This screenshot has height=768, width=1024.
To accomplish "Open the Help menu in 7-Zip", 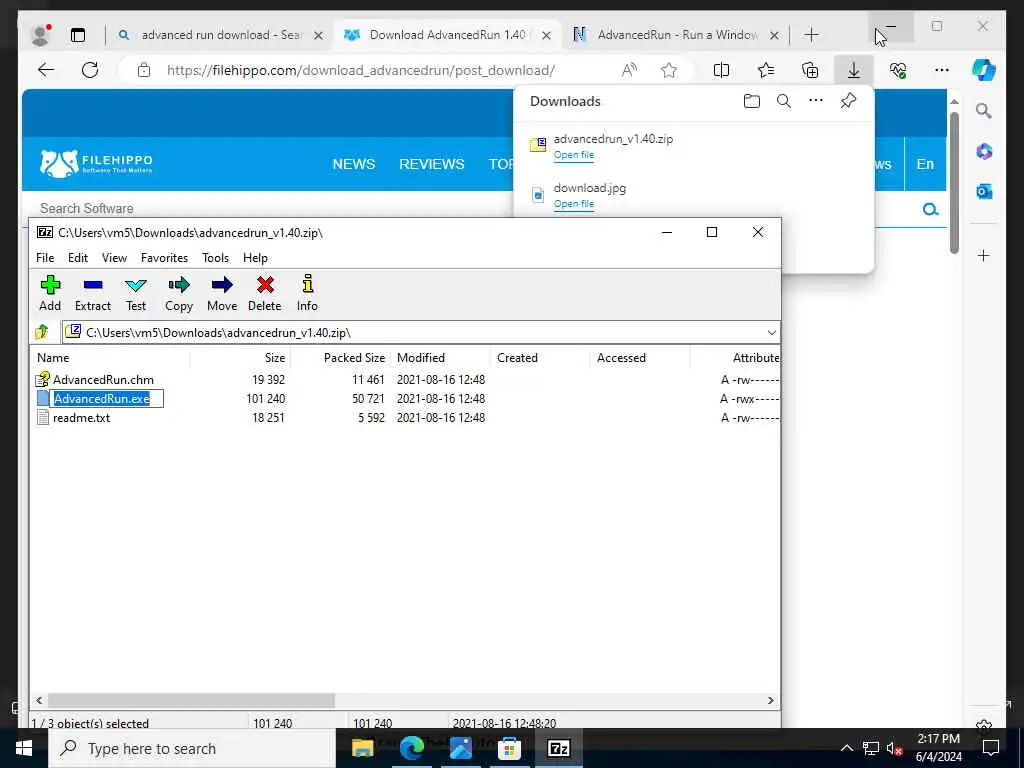I will coord(255,258).
